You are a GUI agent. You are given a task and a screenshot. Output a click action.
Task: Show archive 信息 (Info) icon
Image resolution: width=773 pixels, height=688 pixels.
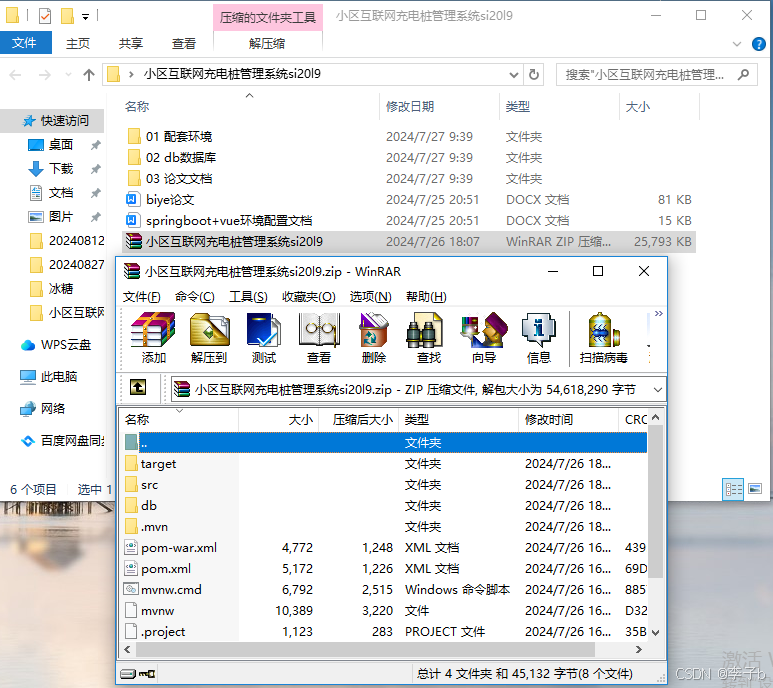point(538,338)
